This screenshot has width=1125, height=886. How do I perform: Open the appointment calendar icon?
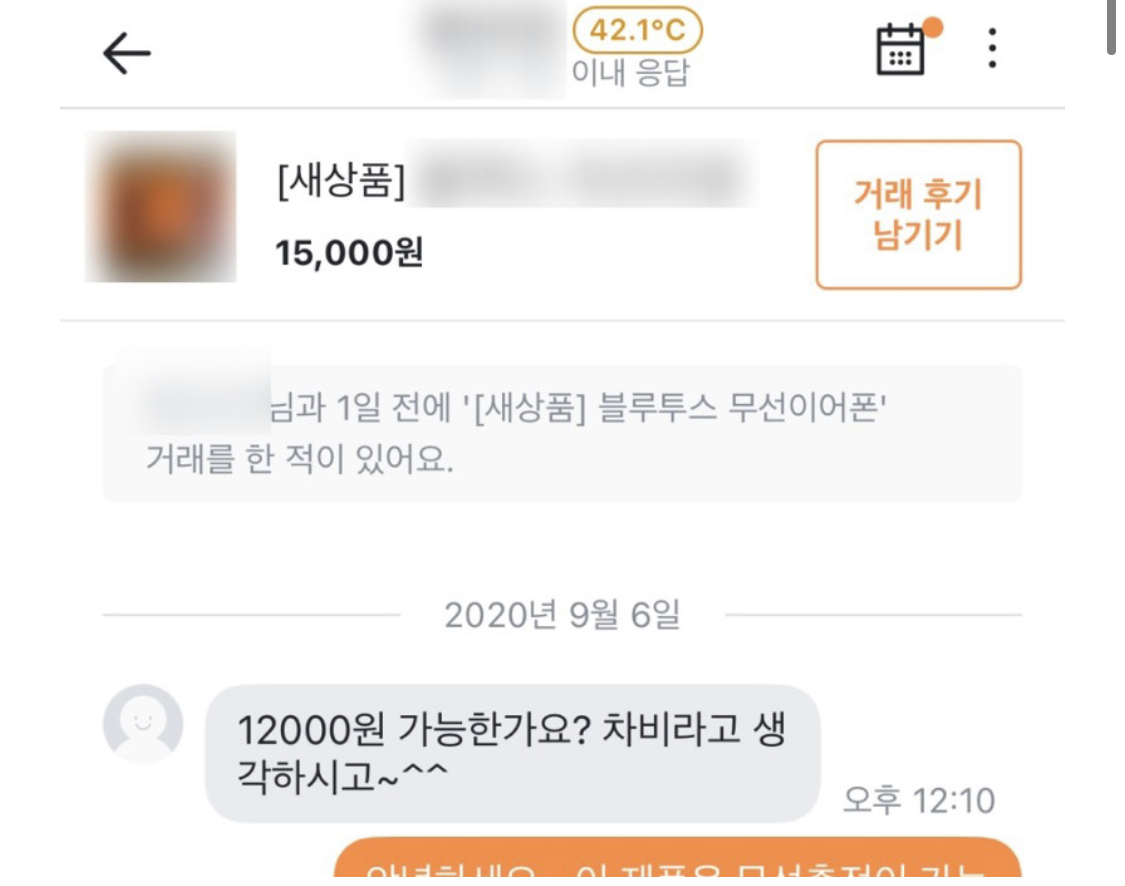tap(900, 50)
